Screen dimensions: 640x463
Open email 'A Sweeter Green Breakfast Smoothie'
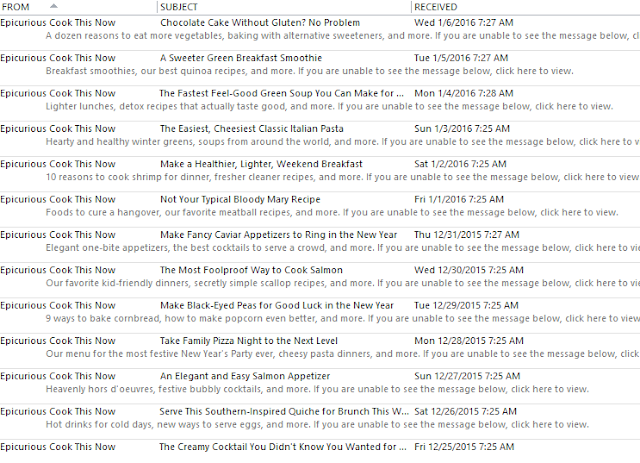241,58
